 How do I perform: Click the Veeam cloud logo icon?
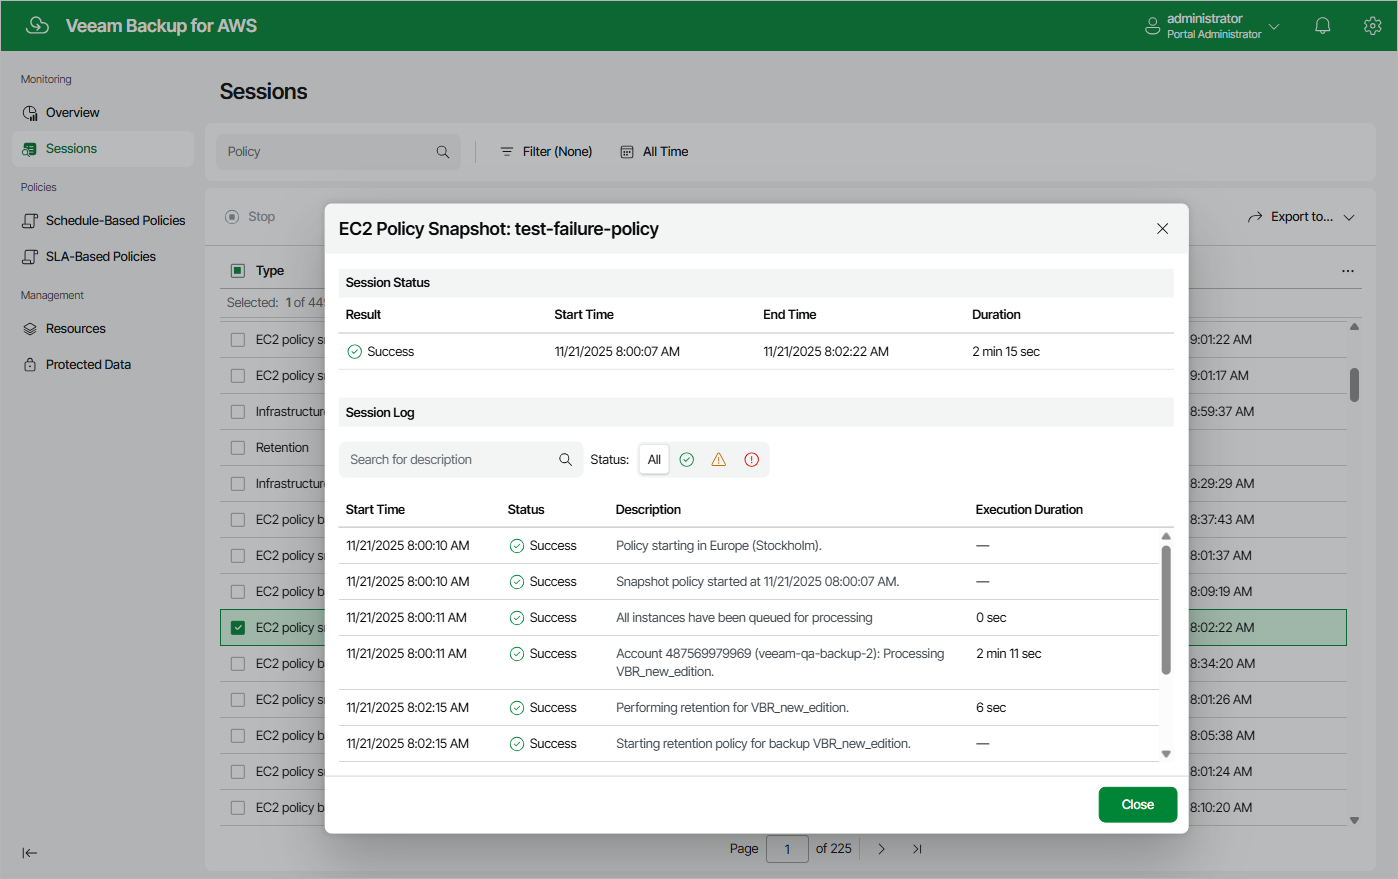[x=37, y=25]
